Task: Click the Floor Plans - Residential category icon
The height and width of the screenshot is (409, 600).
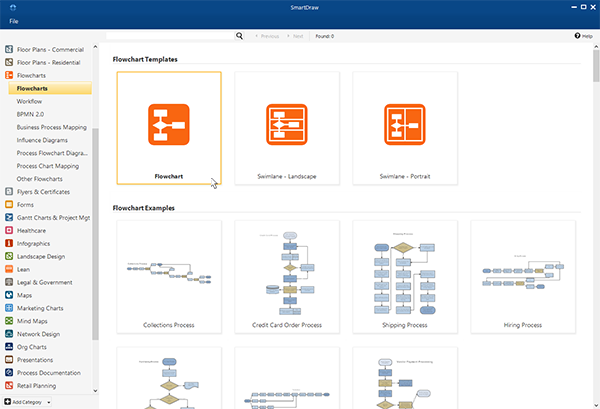Action: click(9, 62)
